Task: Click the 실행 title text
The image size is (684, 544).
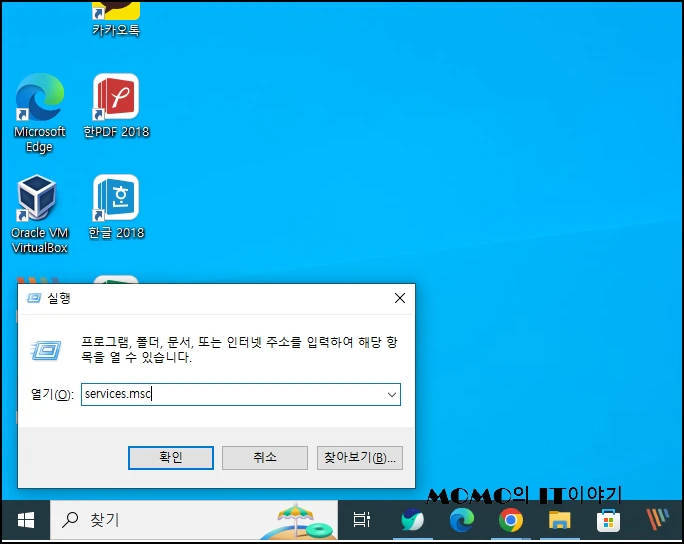Action: pyautogui.click(x=59, y=298)
